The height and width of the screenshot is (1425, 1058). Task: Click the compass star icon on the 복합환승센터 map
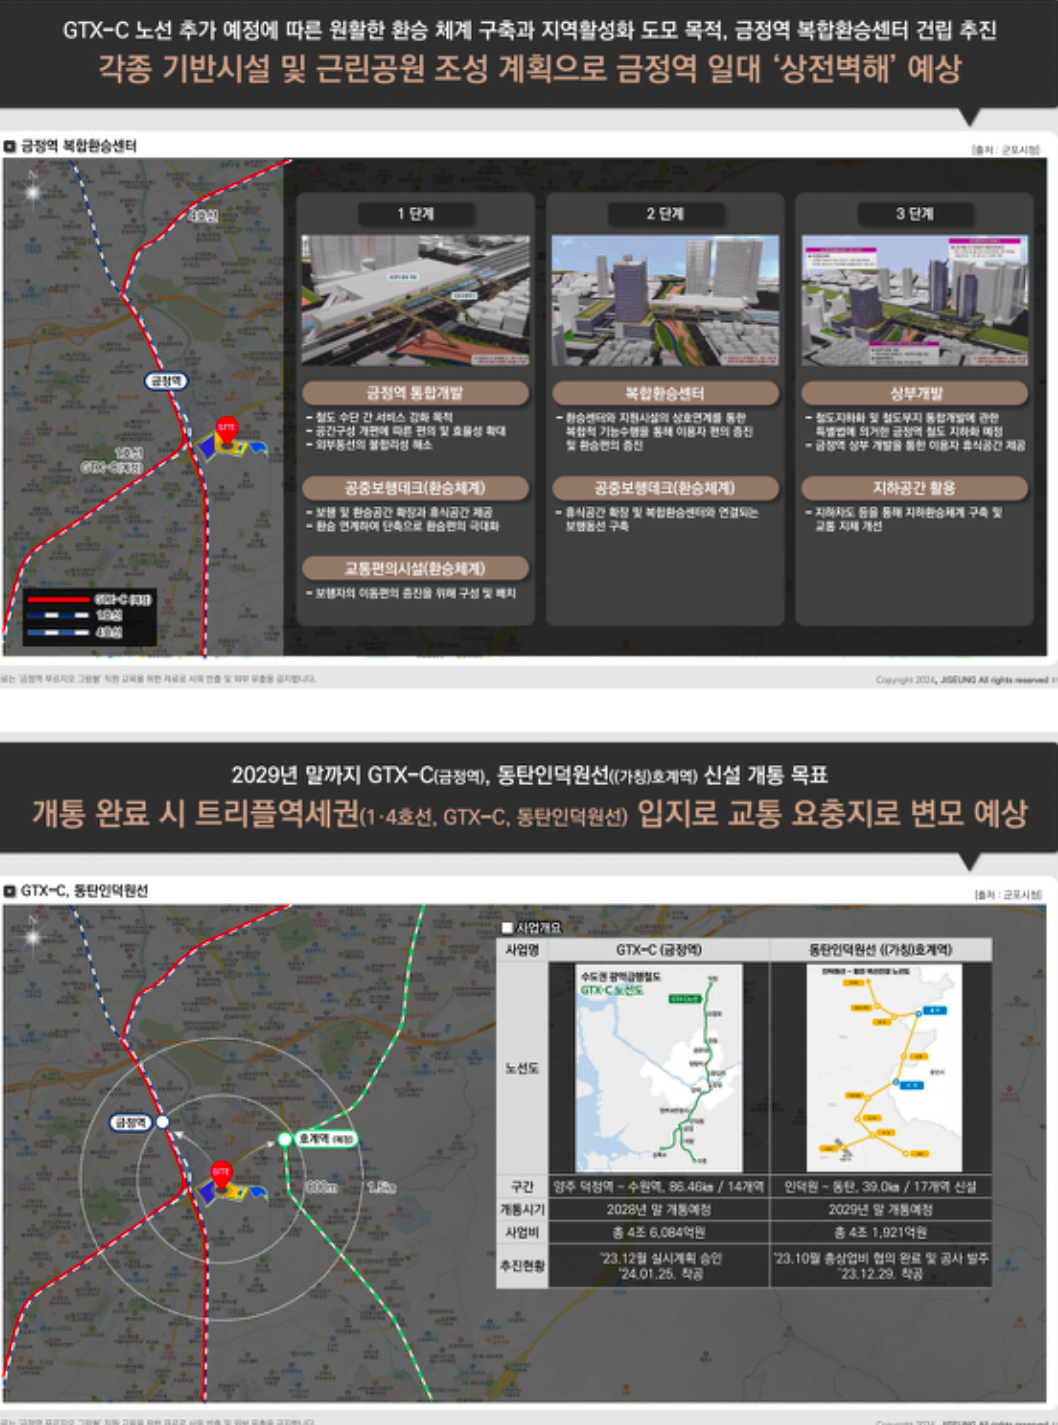33,189
